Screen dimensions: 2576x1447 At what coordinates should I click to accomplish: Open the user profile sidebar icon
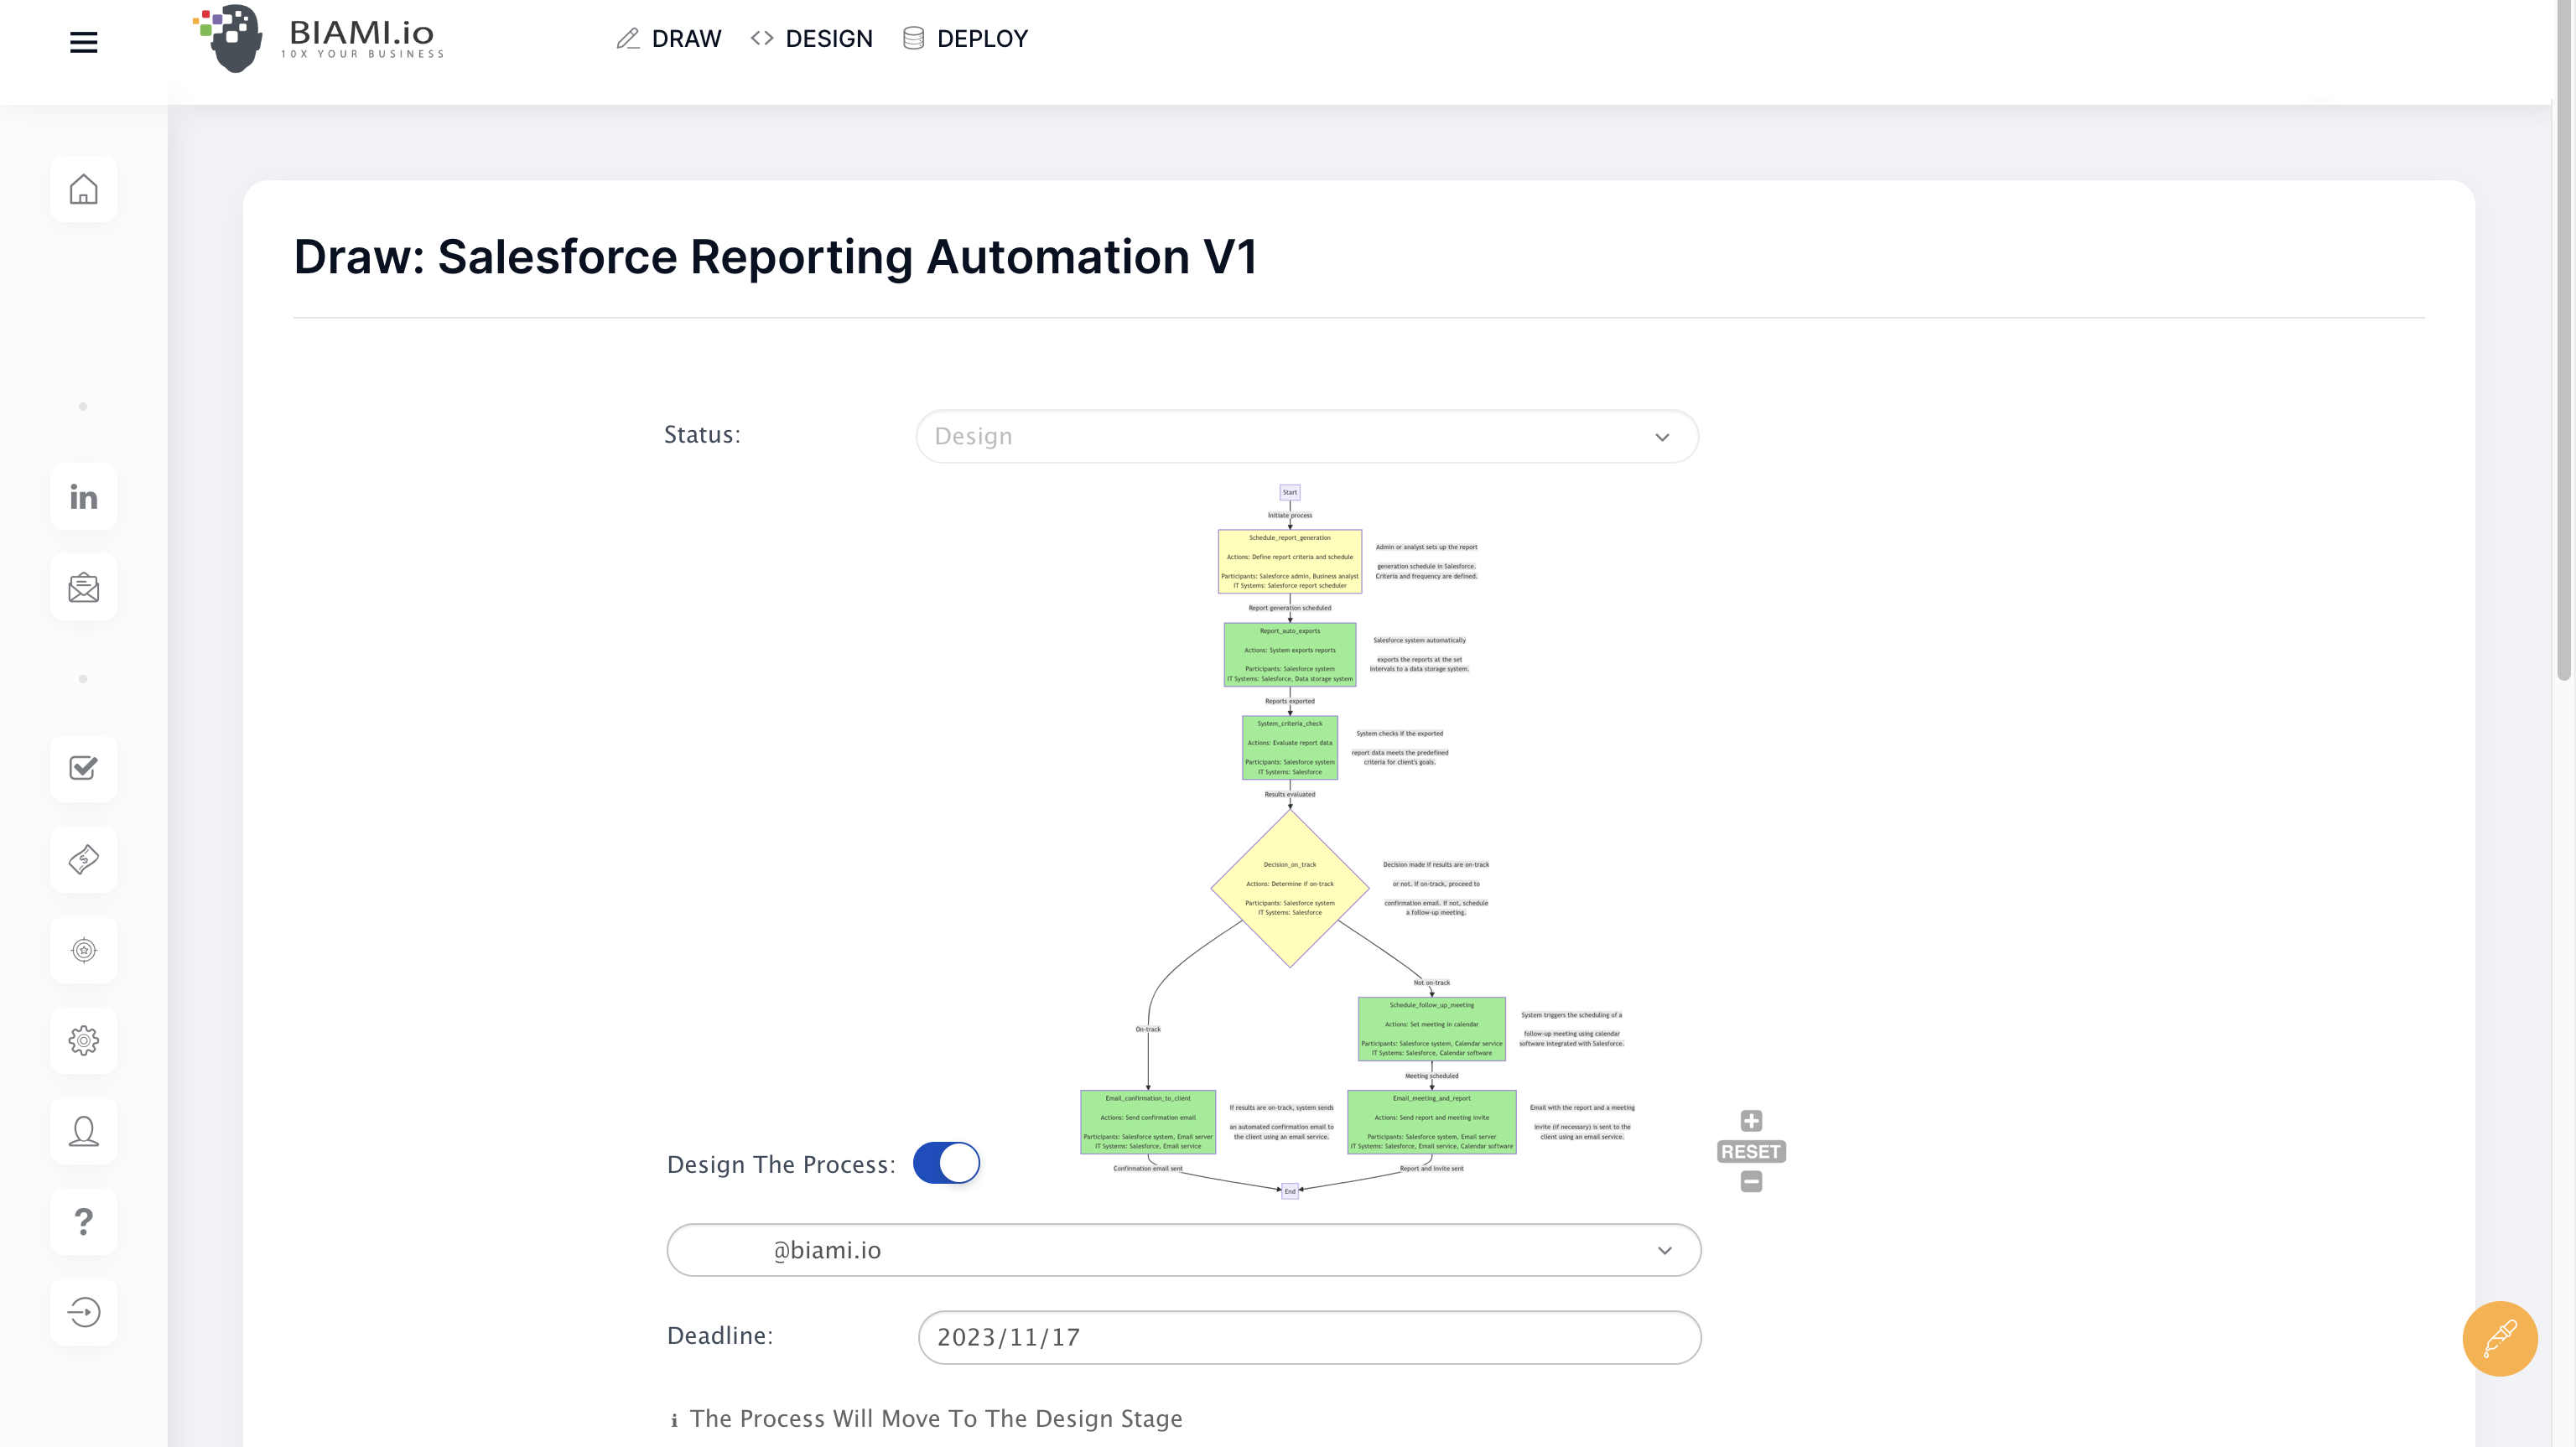point(84,1131)
